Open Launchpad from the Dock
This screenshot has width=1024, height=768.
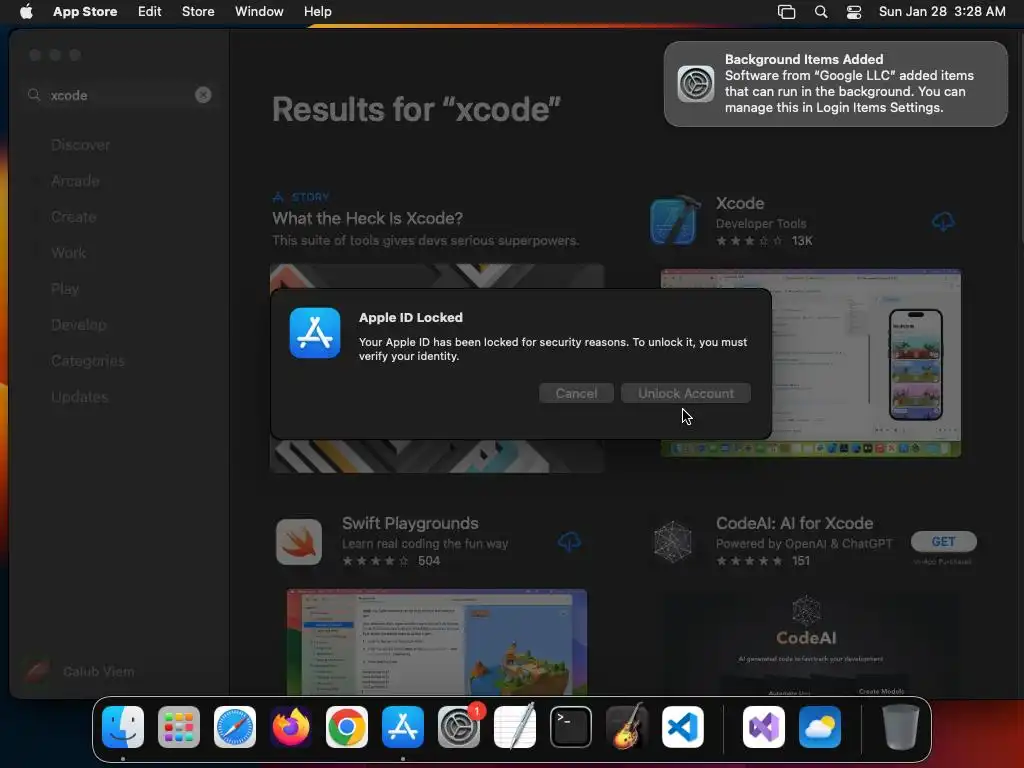coord(179,727)
